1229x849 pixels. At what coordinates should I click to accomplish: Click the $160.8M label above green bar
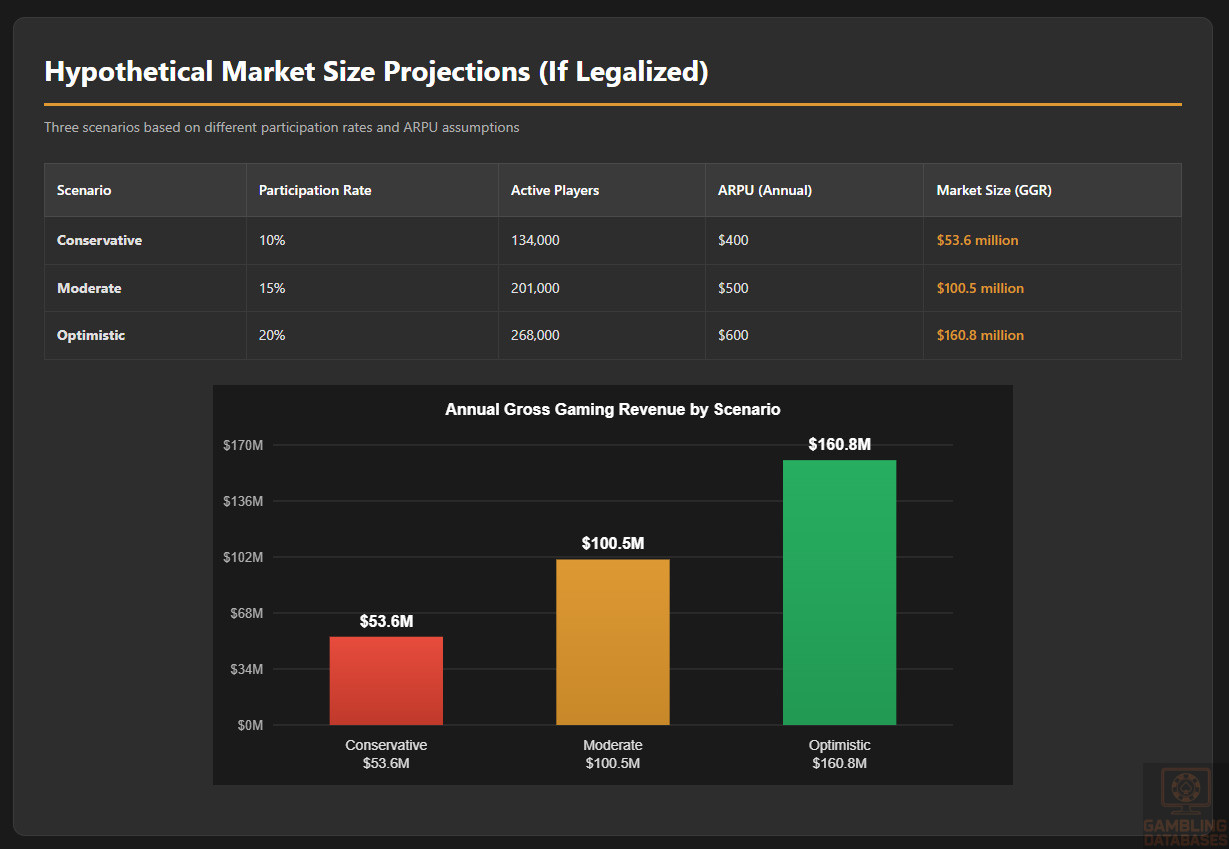[x=839, y=445]
